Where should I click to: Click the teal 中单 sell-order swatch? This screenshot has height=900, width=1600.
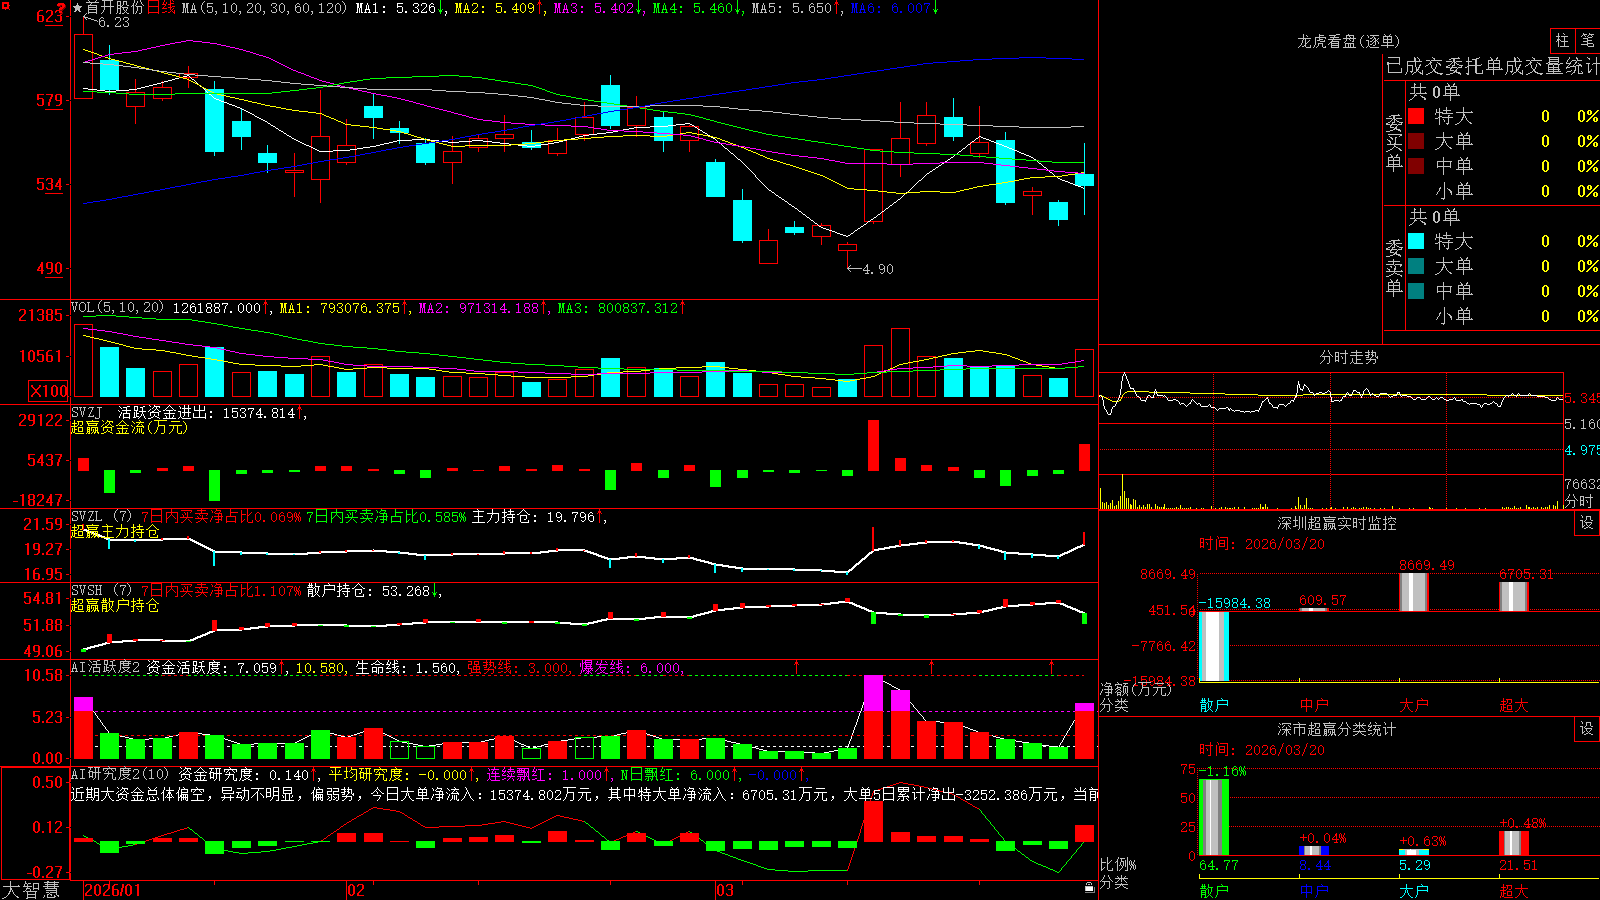click(1416, 291)
